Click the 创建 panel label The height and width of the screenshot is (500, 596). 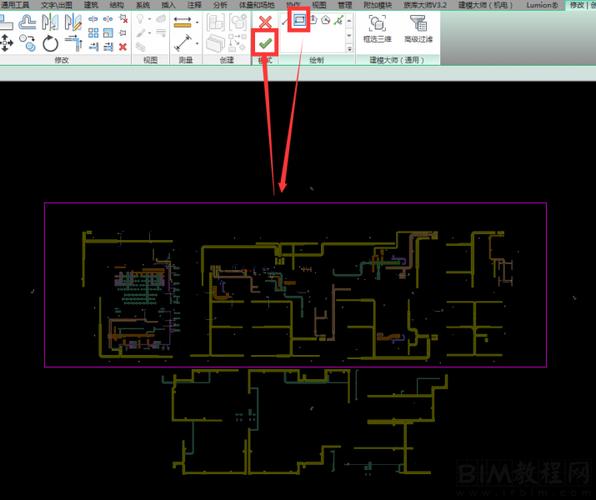227,60
